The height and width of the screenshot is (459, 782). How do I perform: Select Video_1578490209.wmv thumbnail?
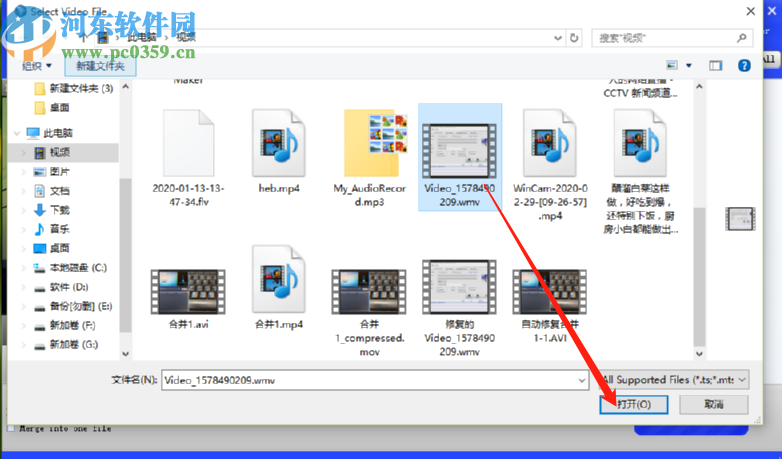pos(459,151)
